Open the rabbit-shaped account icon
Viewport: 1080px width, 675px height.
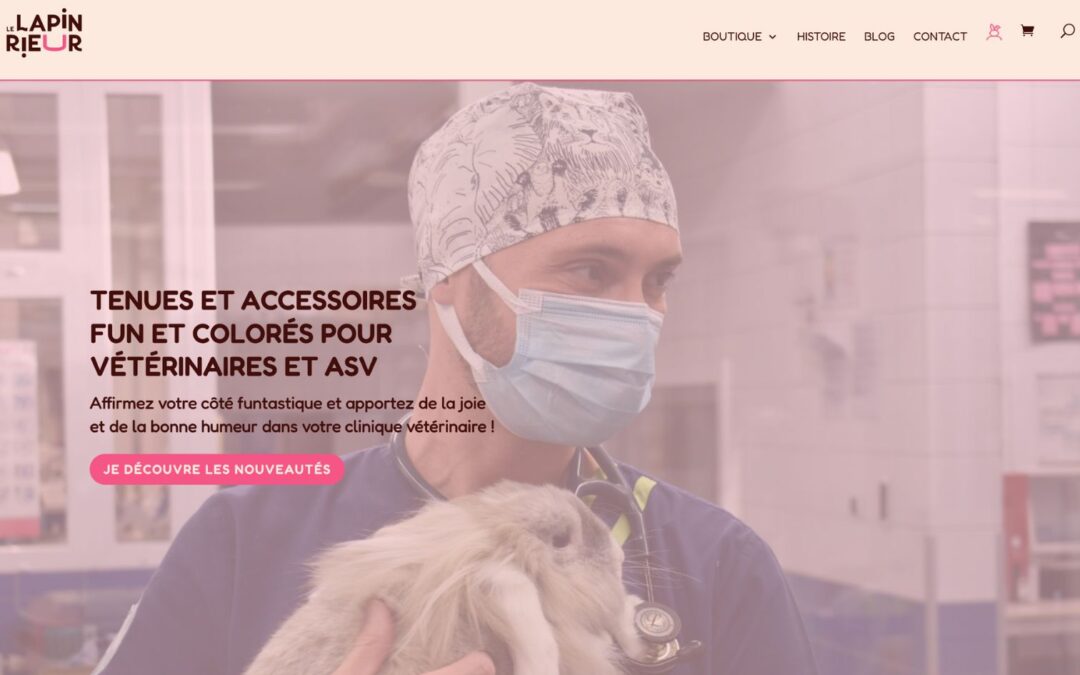pyautogui.click(x=993, y=32)
